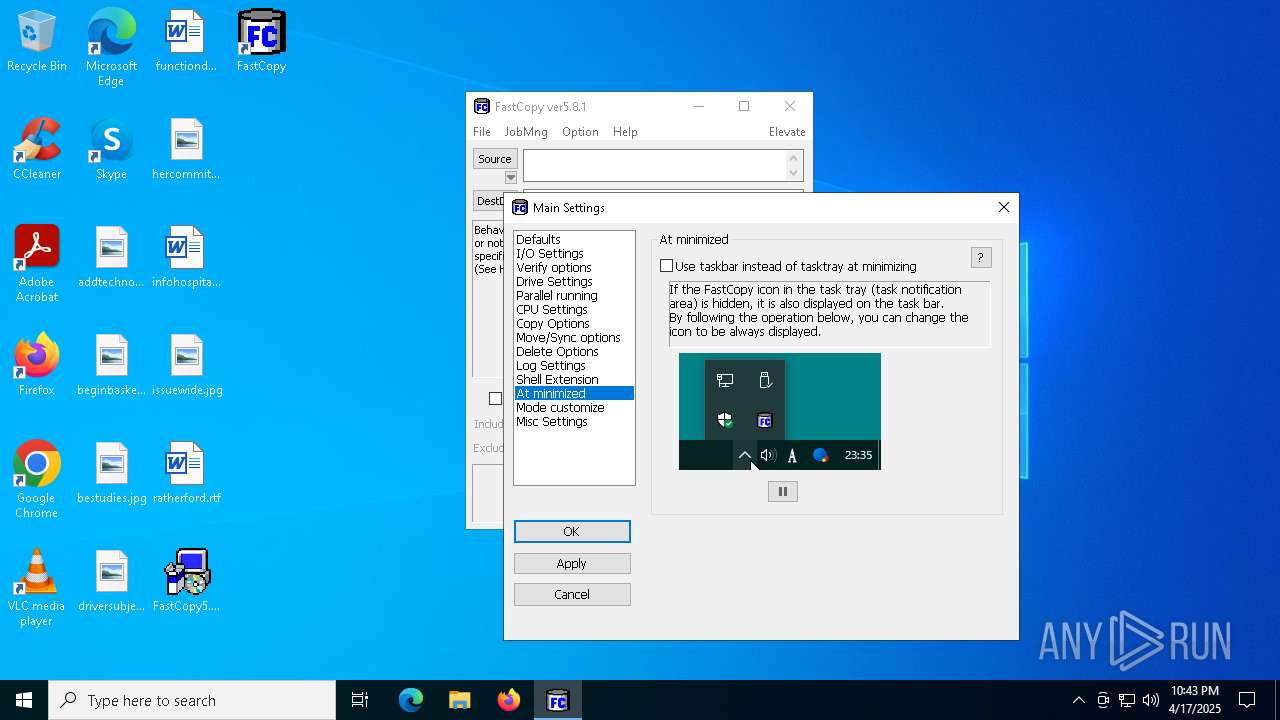Click the taskbar search box

tap(192, 700)
